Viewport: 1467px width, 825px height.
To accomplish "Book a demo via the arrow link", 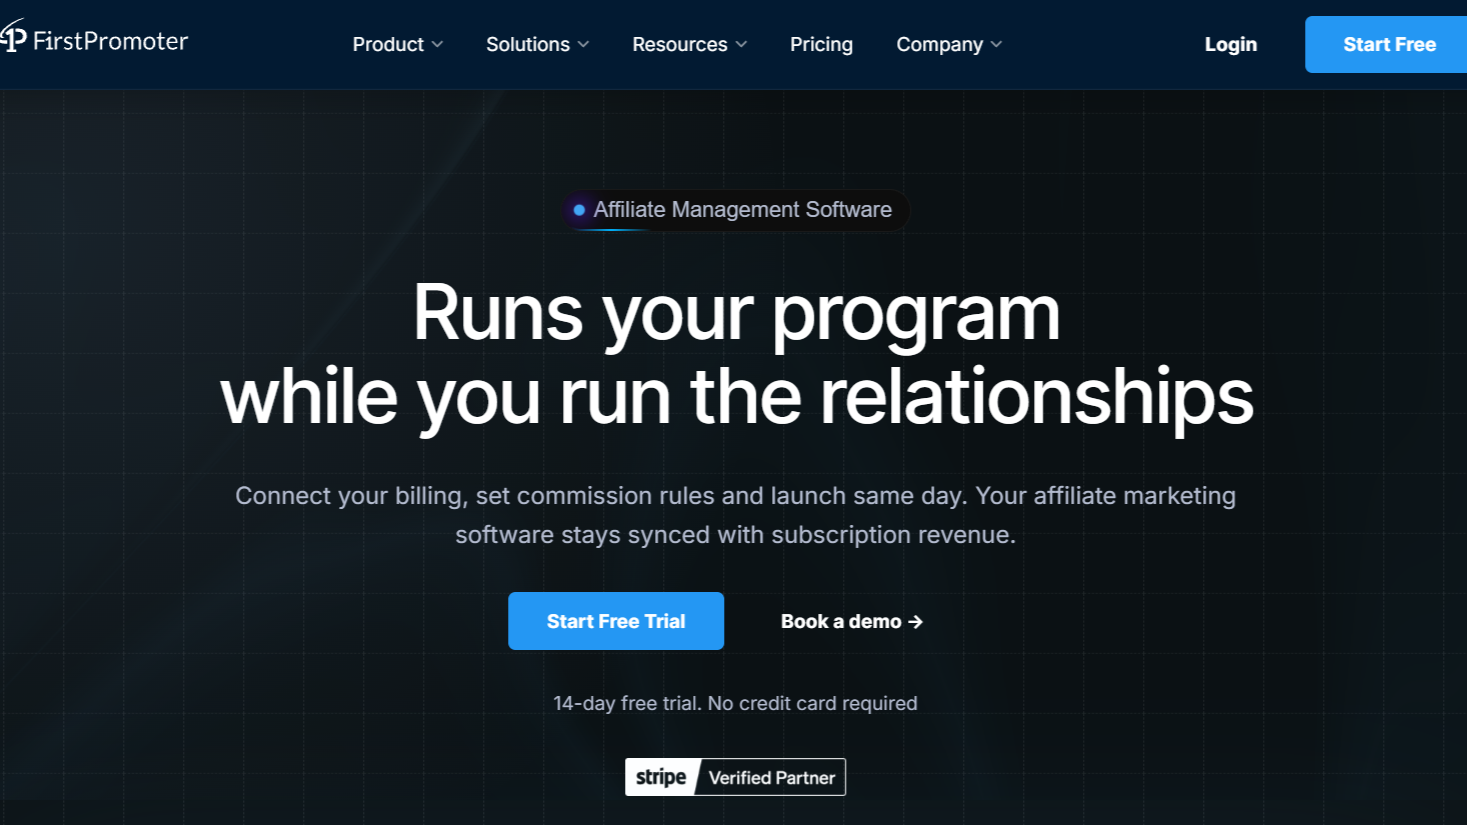I will [851, 621].
